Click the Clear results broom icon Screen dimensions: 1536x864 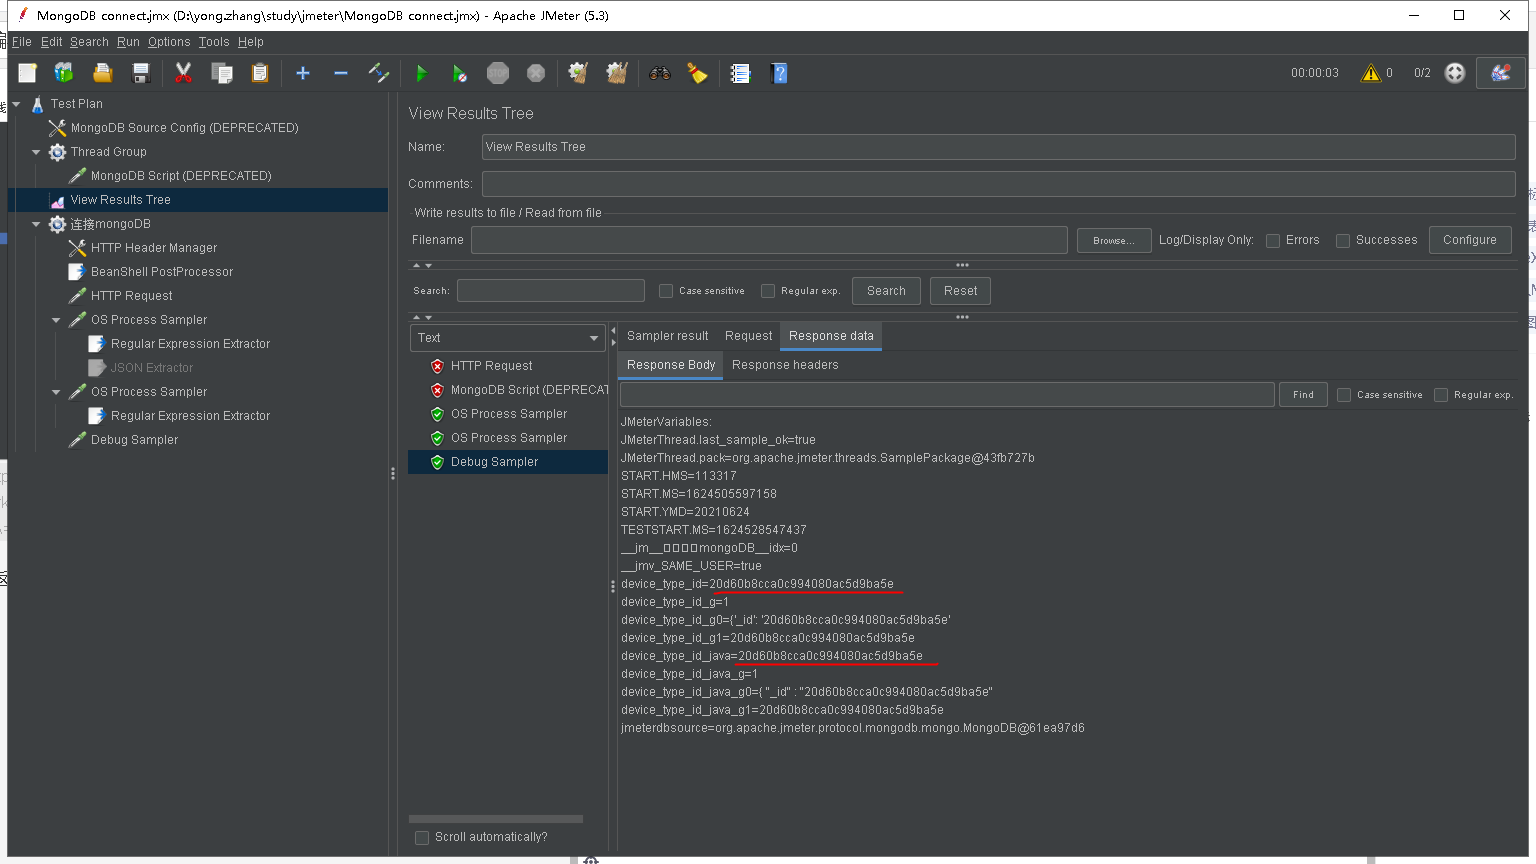[578, 73]
